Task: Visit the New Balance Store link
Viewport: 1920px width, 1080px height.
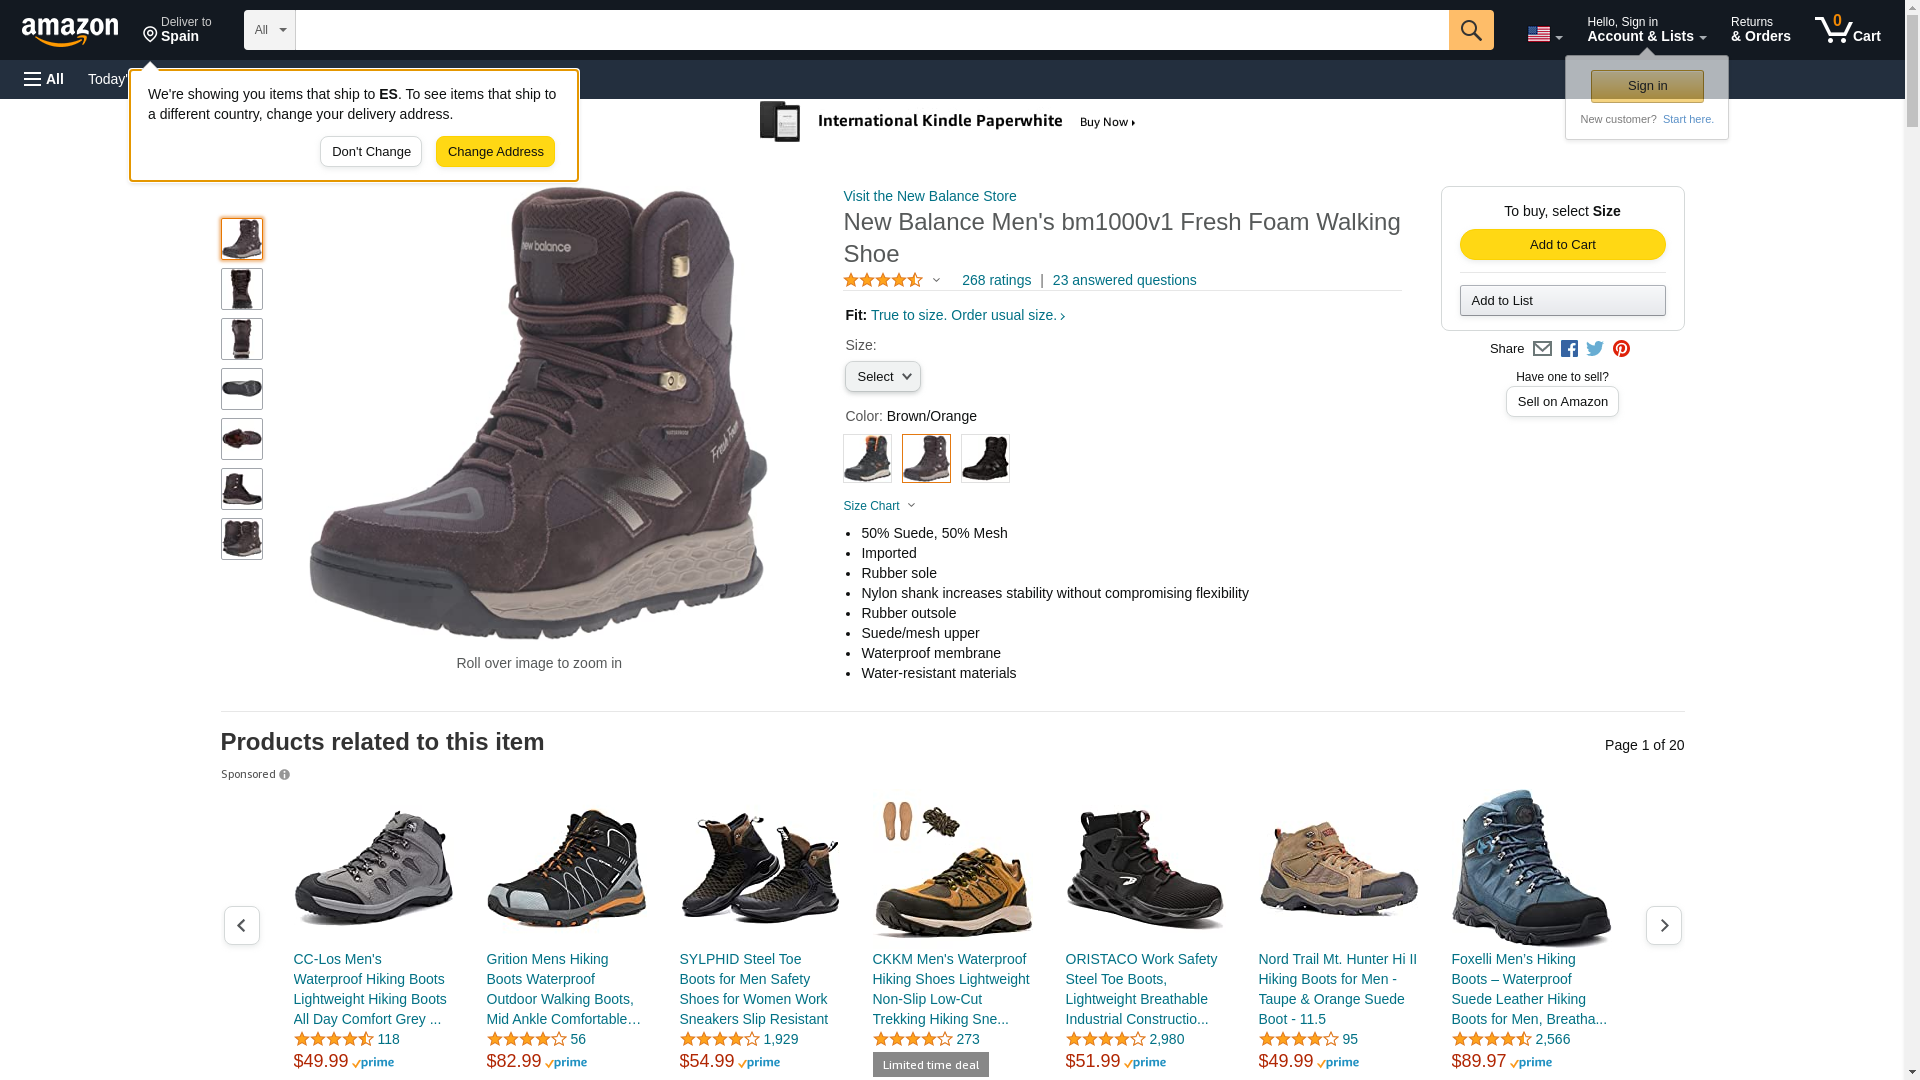Action: coord(929,196)
